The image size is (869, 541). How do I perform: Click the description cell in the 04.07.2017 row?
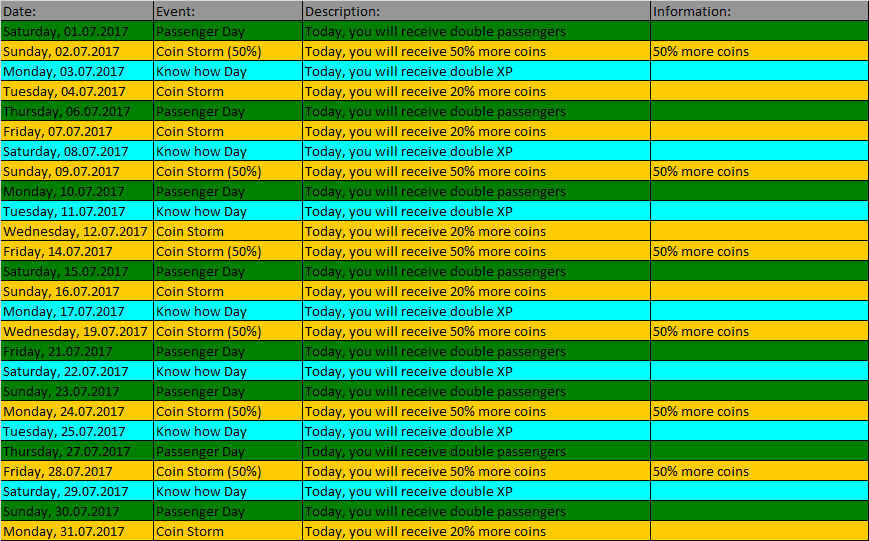tap(477, 91)
